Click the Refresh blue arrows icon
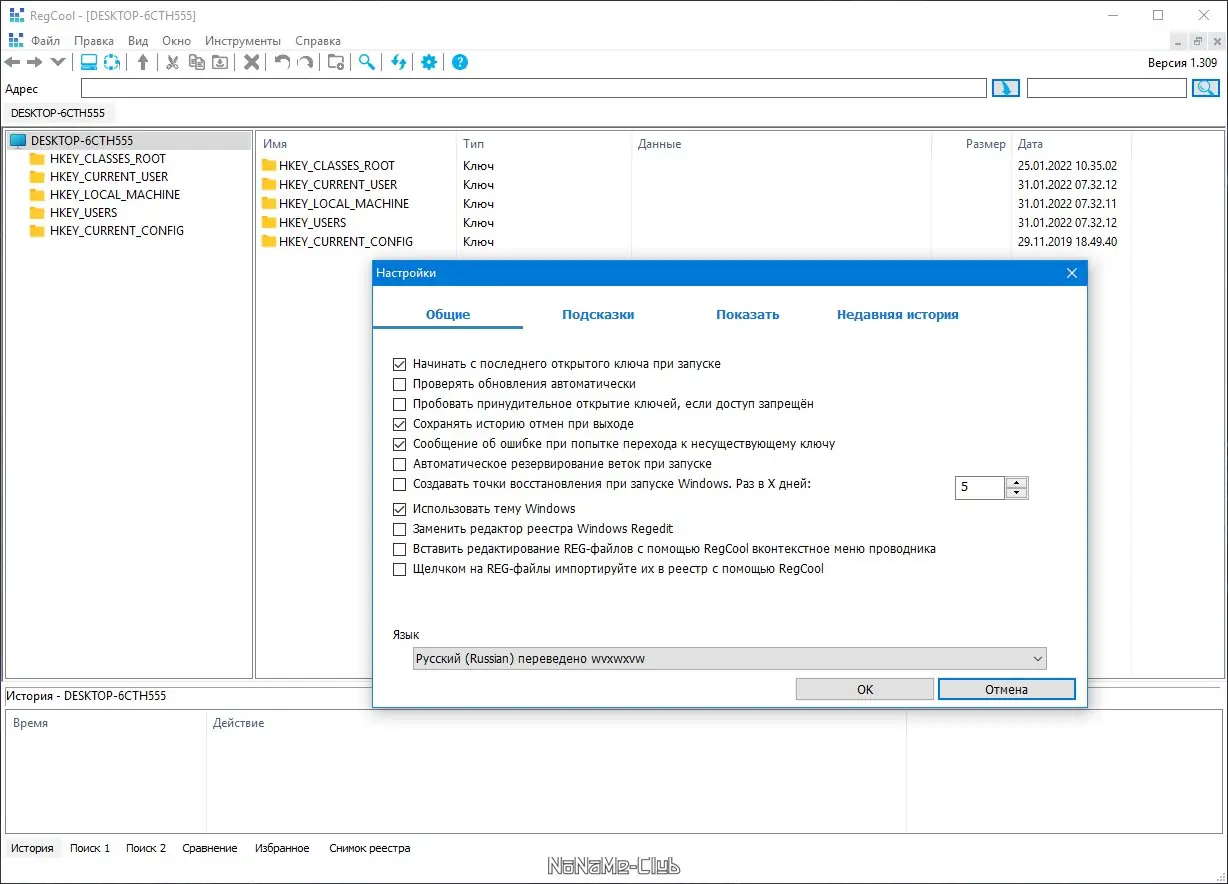The width and height of the screenshot is (1228, 884). pos(398,62)
